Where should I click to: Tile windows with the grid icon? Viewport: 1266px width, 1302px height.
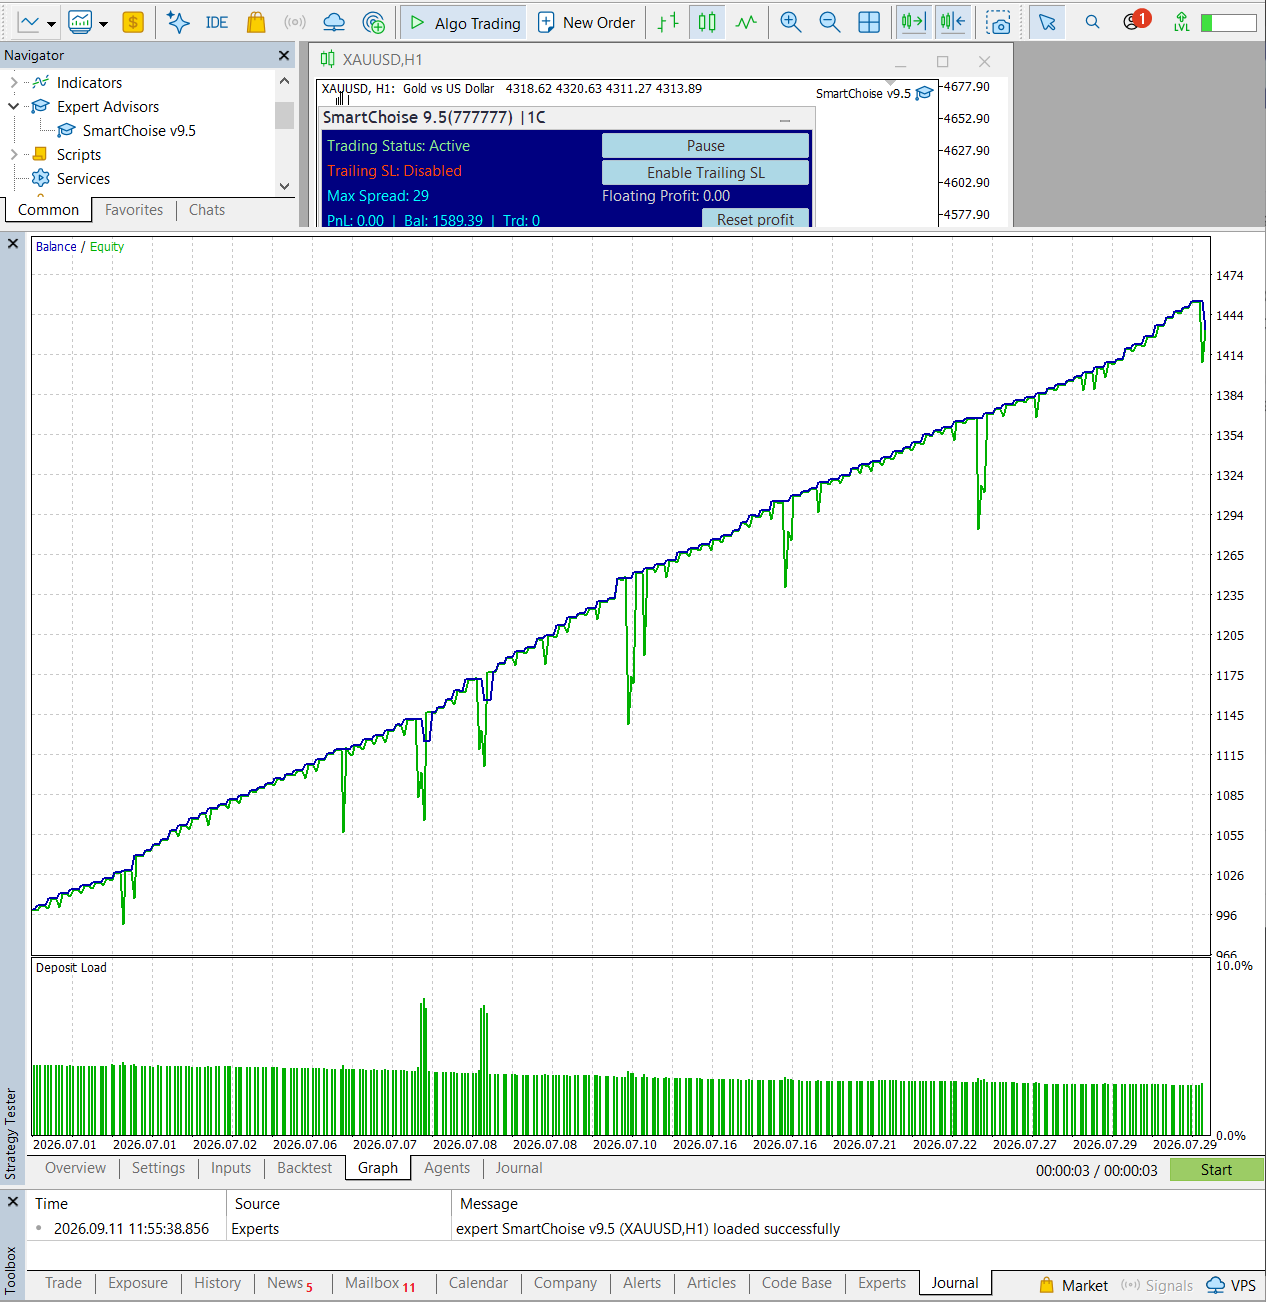[x=869, y=22]
